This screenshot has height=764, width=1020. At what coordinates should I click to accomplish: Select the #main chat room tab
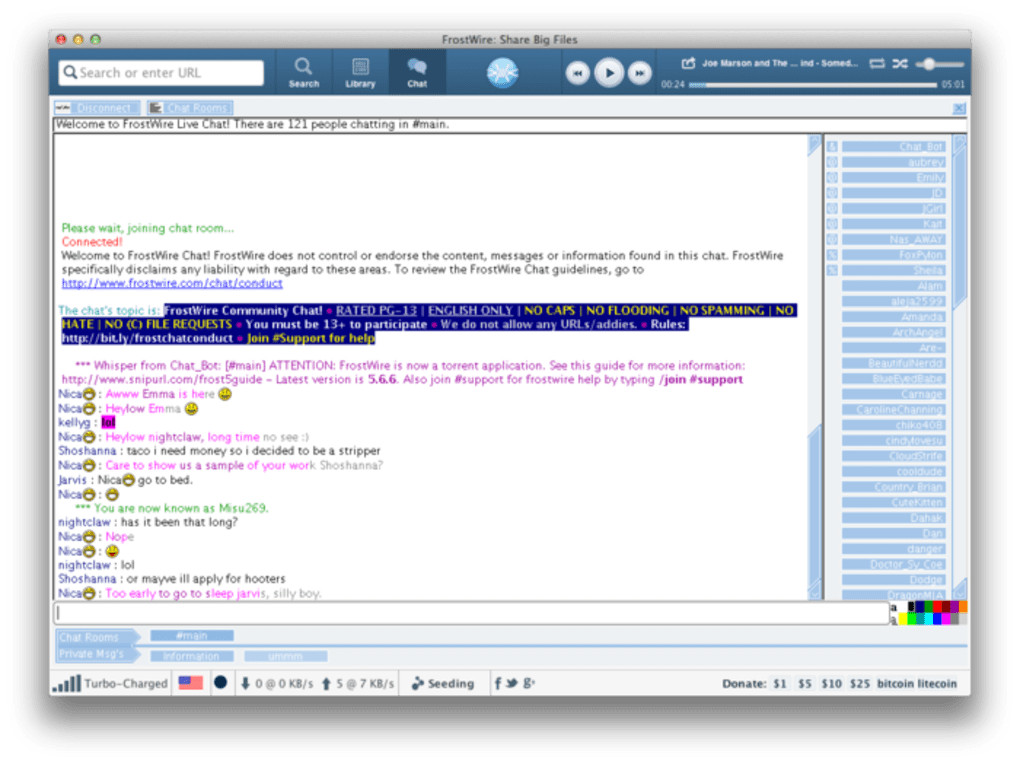(x=192, y=635)
